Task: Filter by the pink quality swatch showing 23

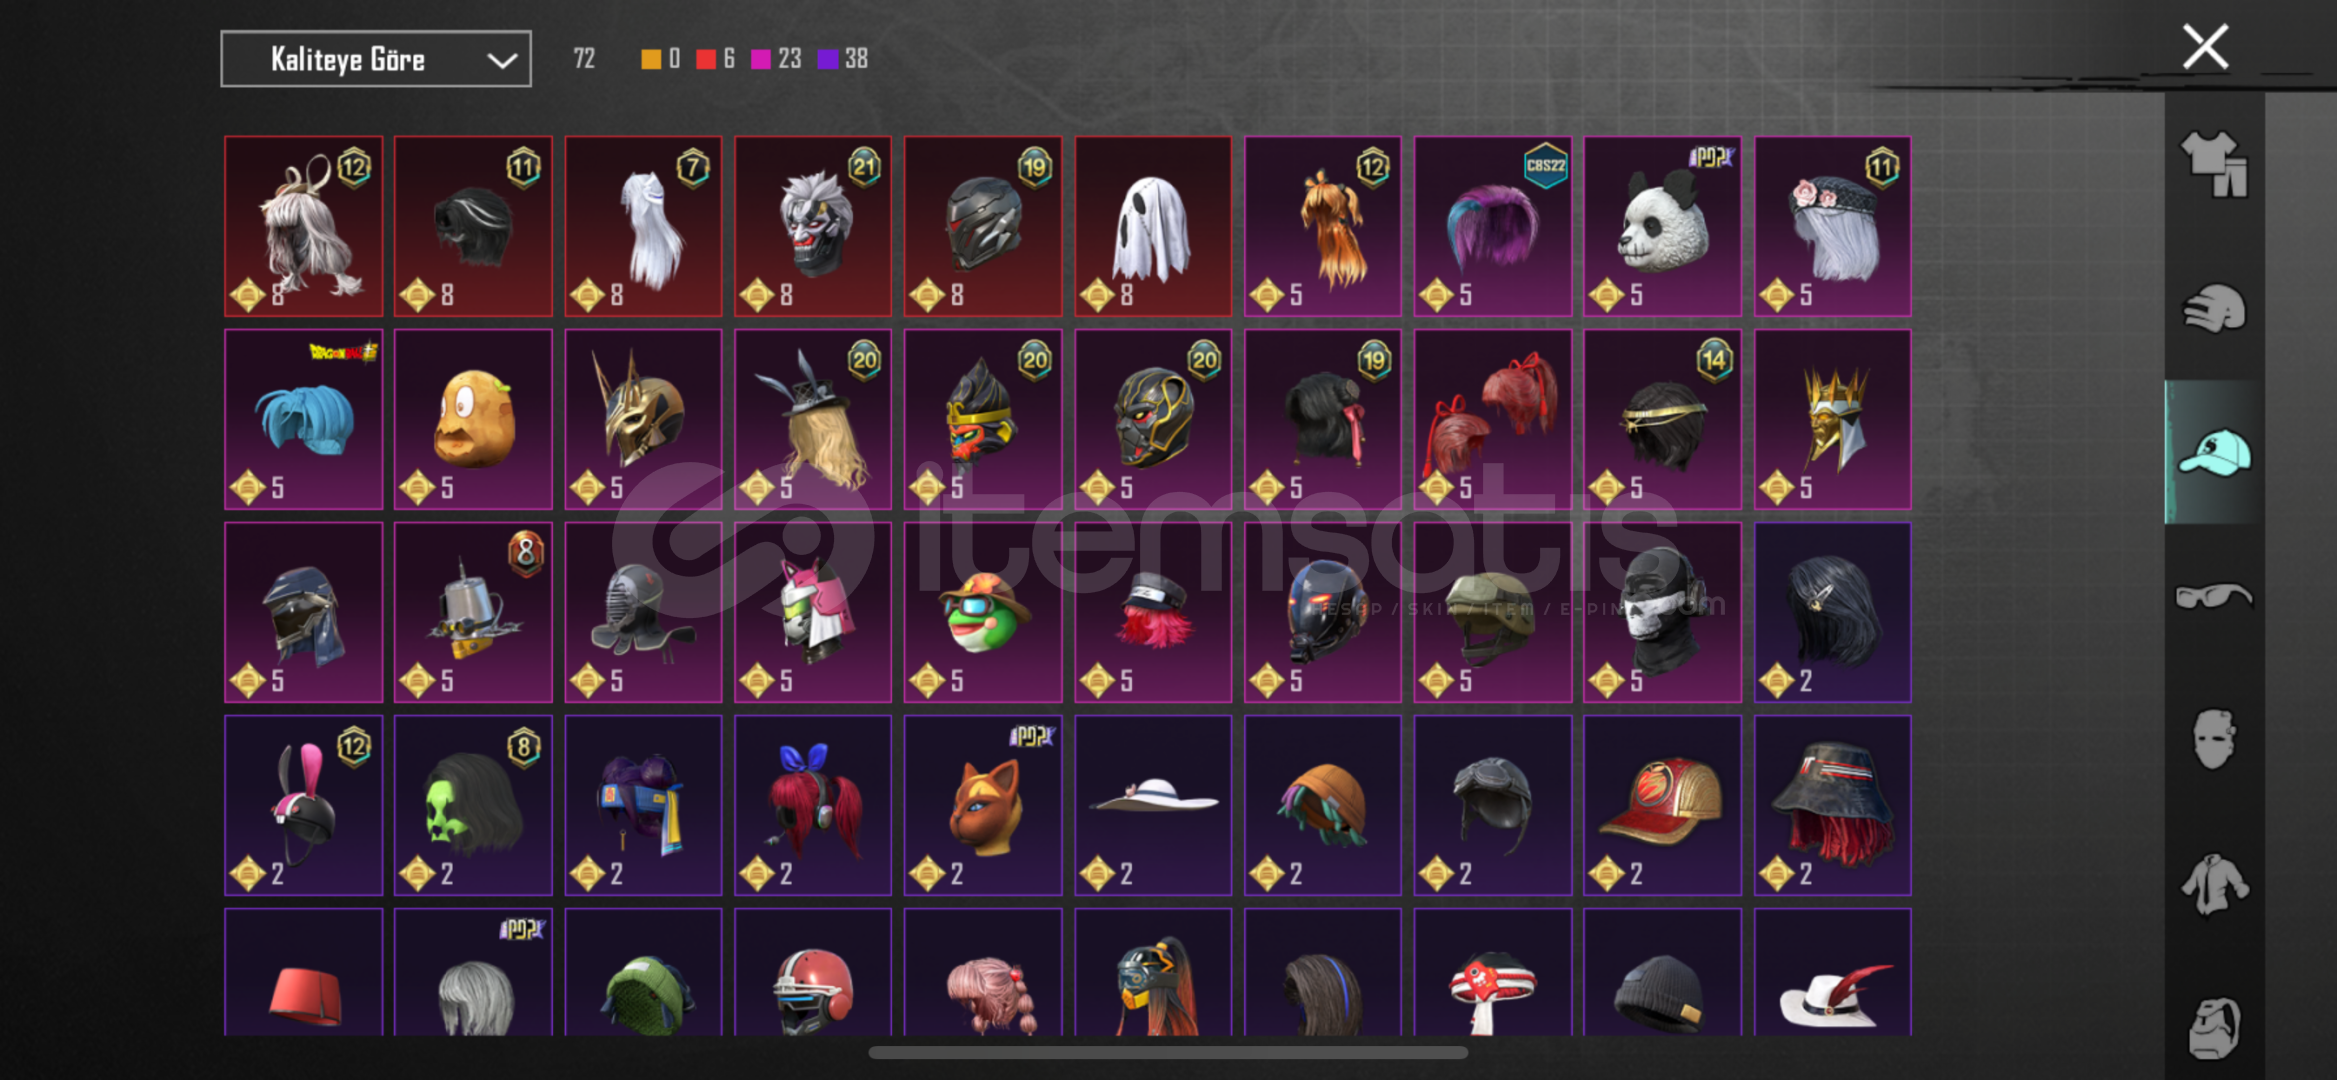Action: 761,59
